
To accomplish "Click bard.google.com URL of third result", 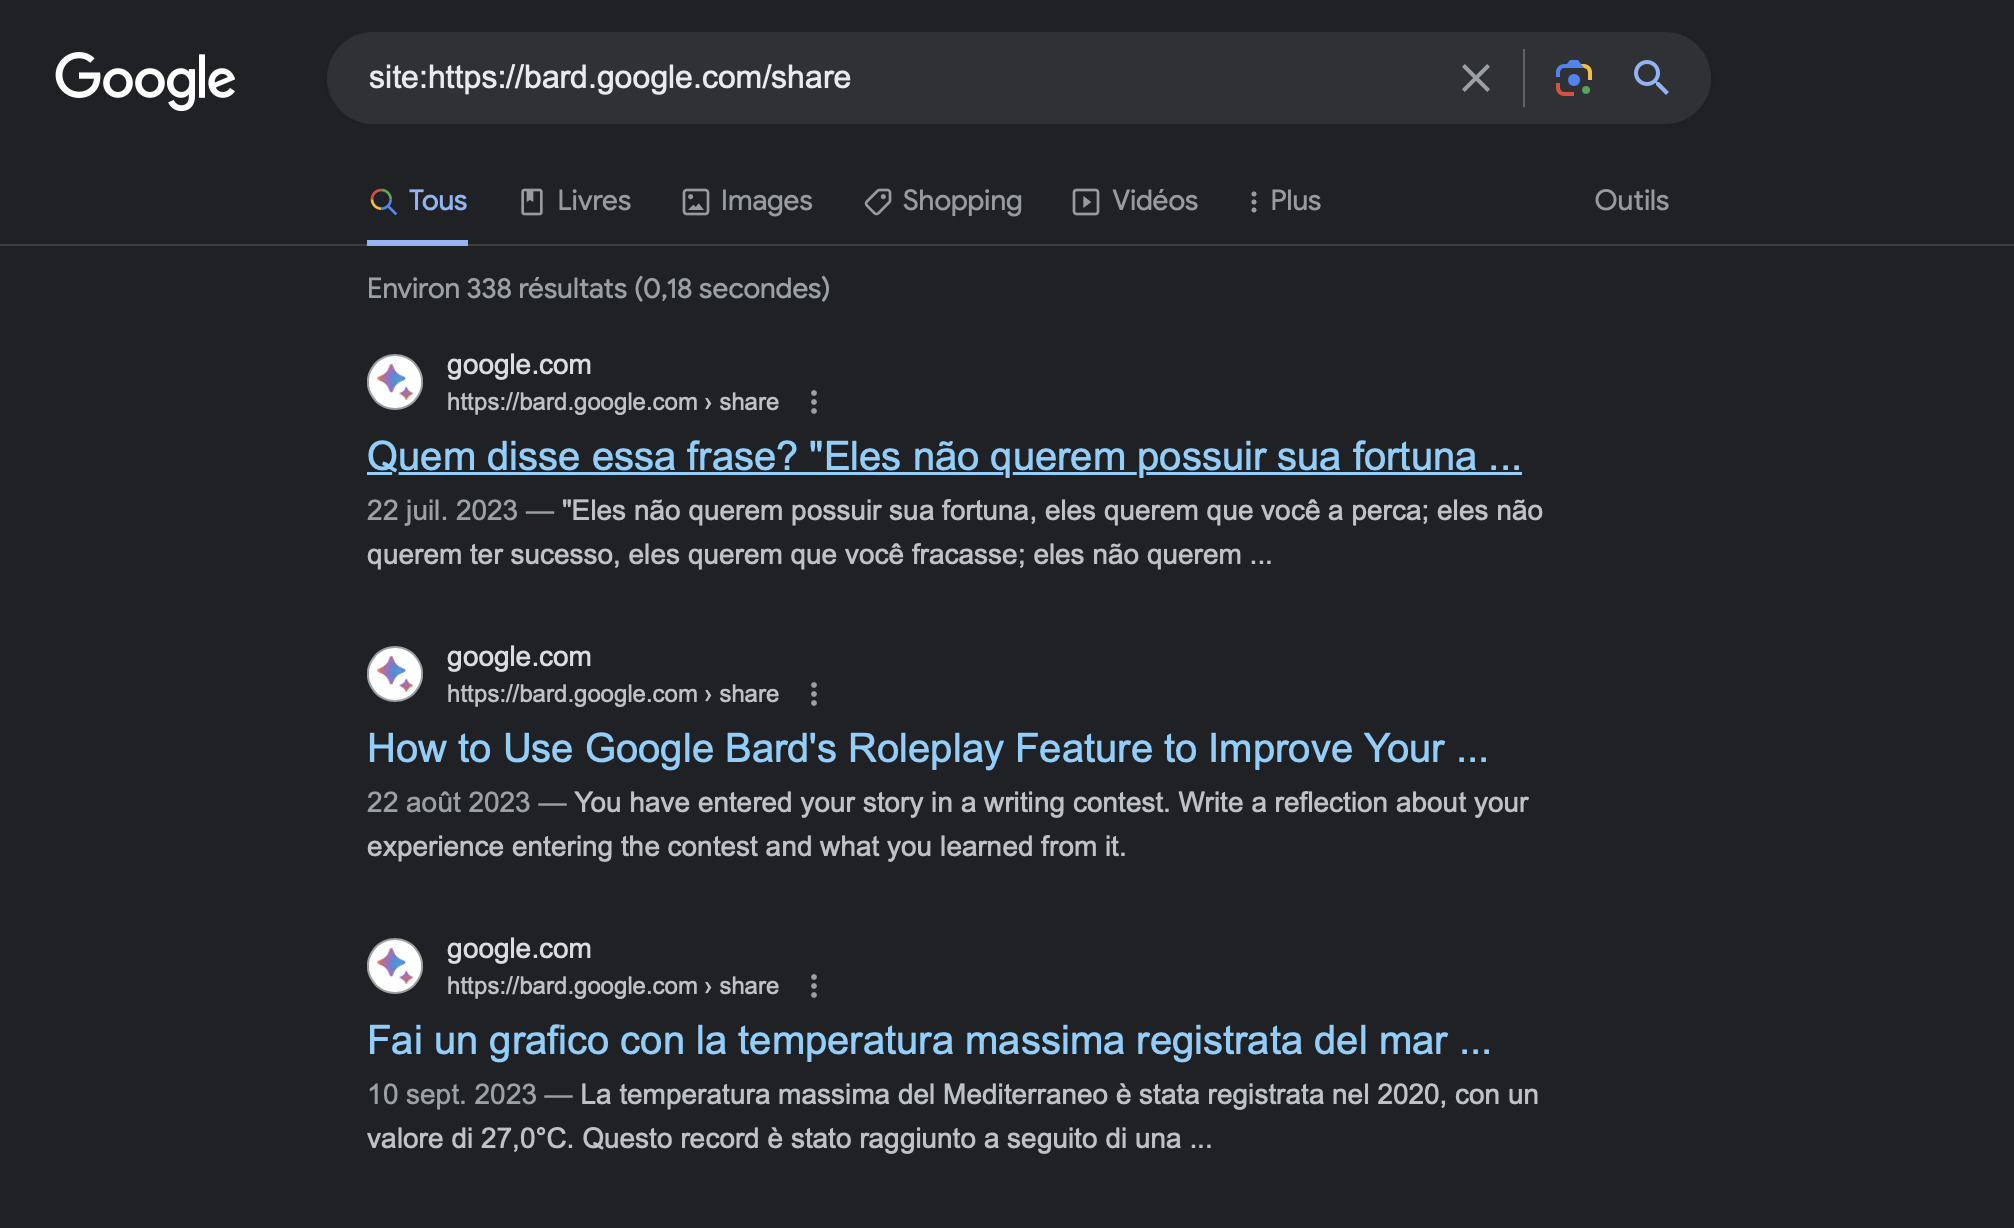I will (612, 986).
